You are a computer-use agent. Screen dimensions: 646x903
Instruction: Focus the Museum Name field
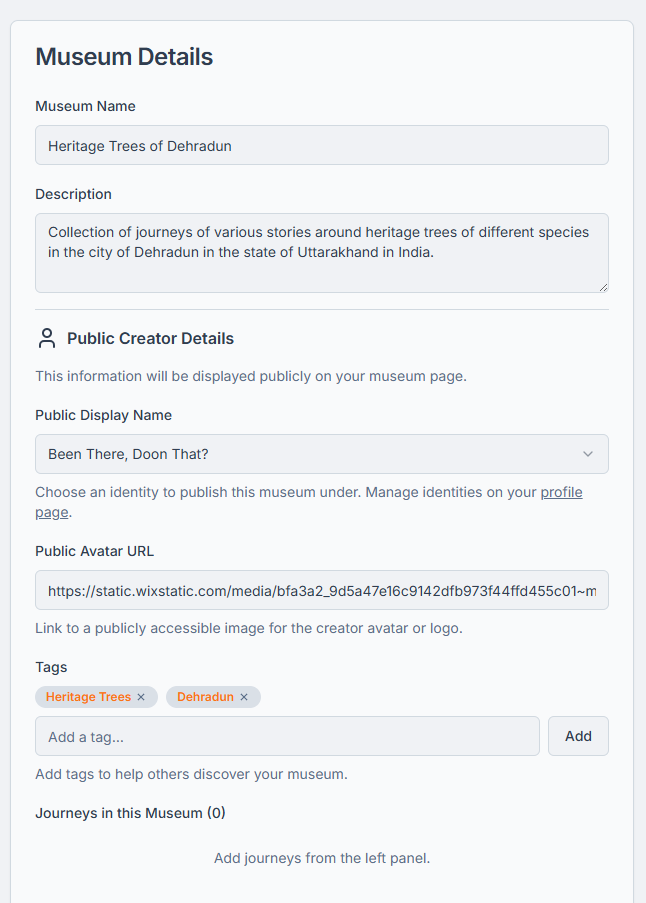tap(321, 145)
